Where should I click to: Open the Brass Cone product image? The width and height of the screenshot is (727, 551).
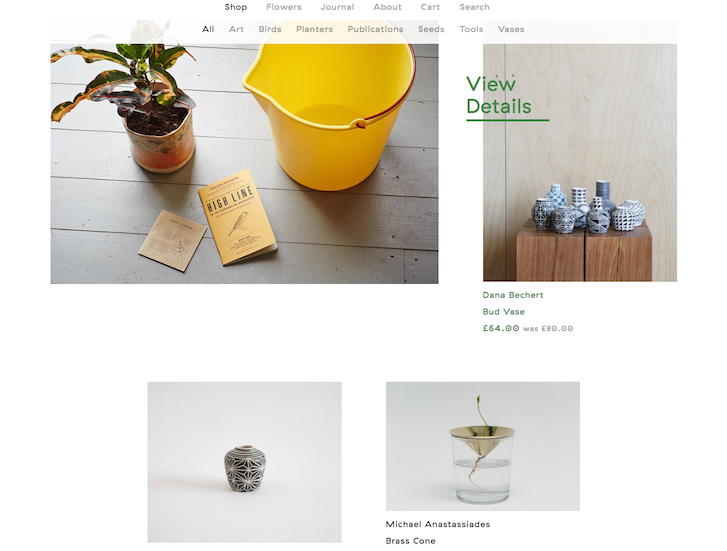(x=483, y=446)
